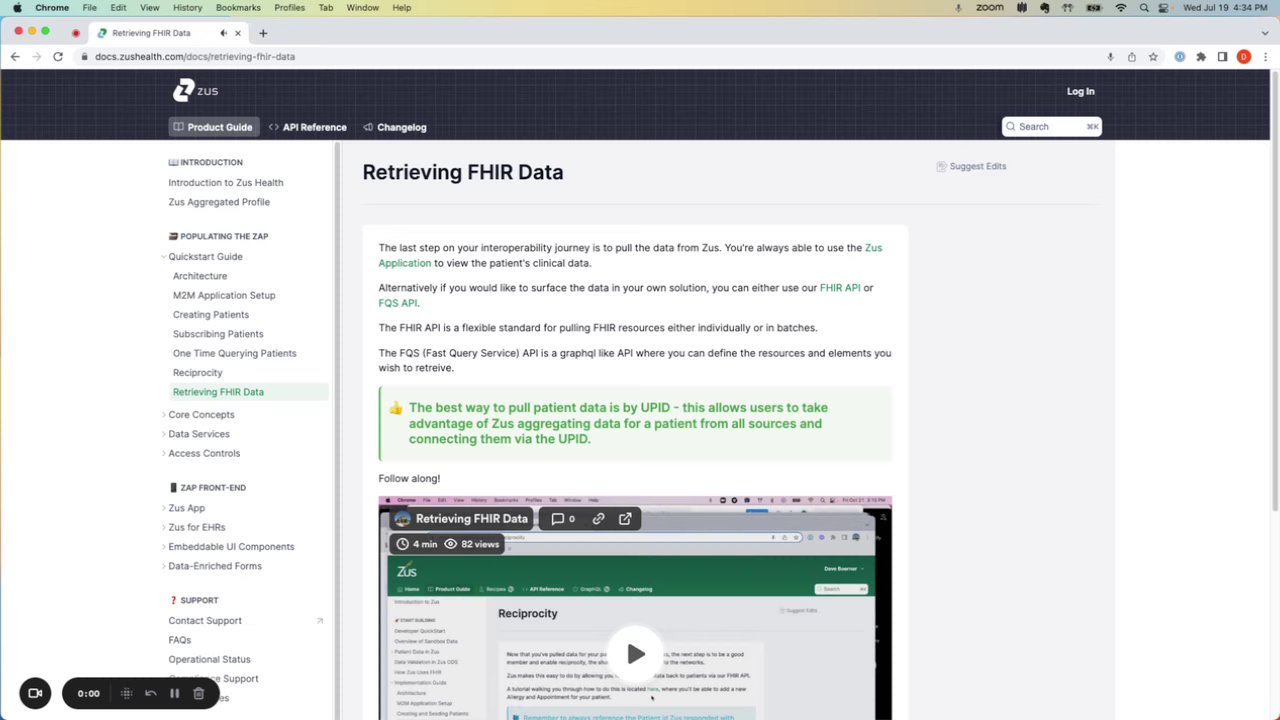The width and height of the screenshot is (1280, 720).
Task: Open the Profiles menu
Action: point(289,7)
